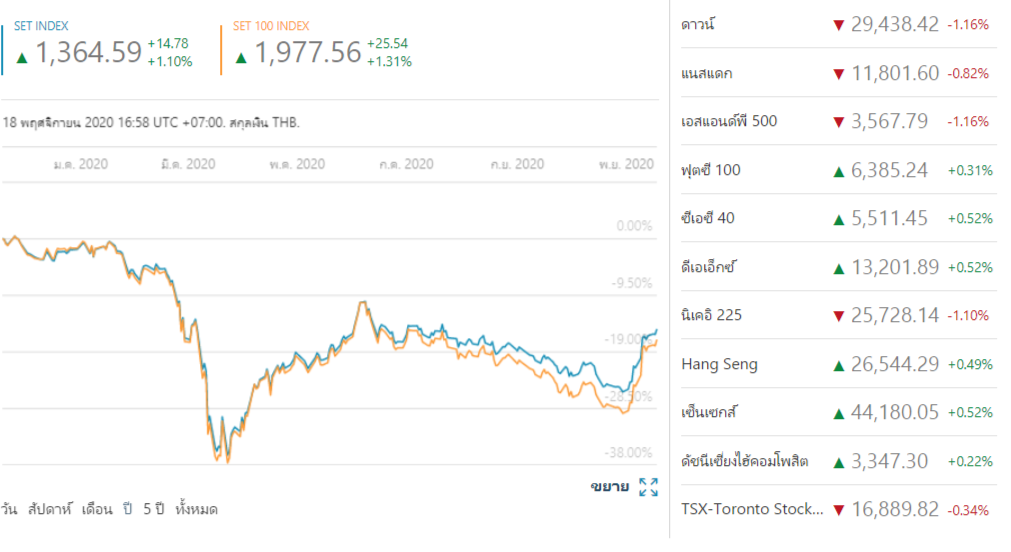Click the ก.ค. 2020 axis label
This screenshot has height=552, width=1011.
point(407,164)
